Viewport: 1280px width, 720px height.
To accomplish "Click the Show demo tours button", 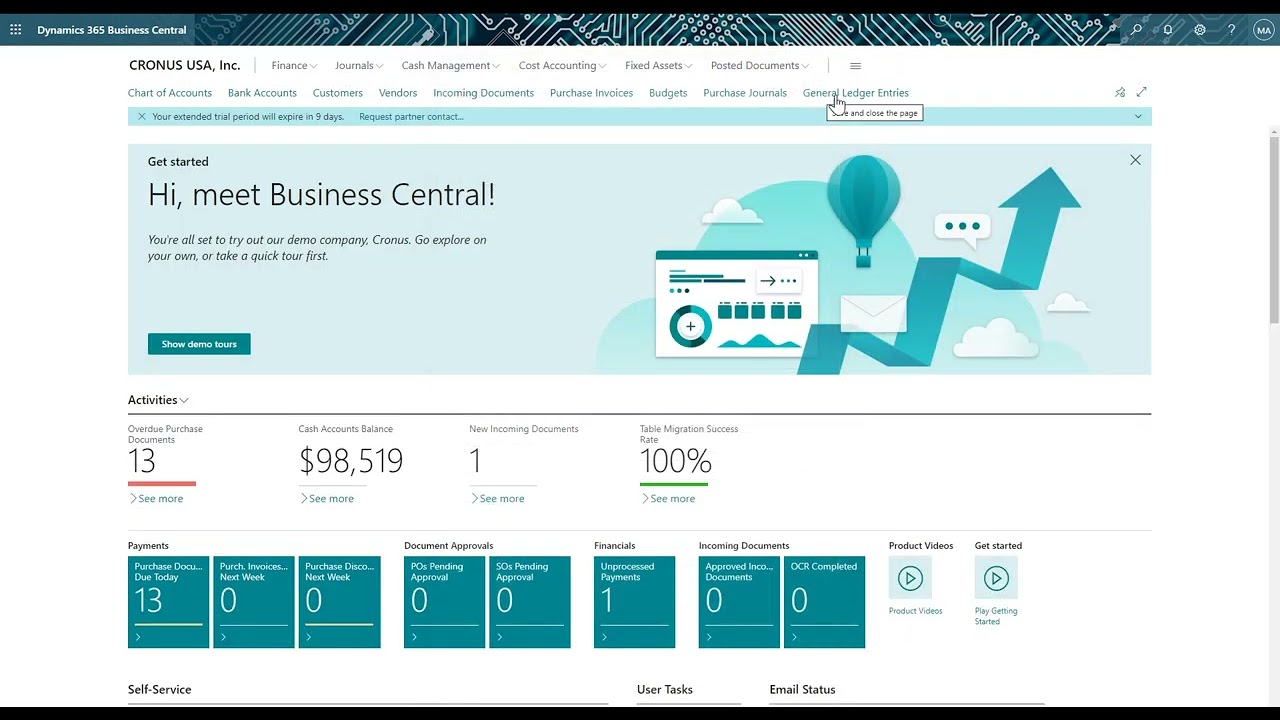I will point(199,344).
